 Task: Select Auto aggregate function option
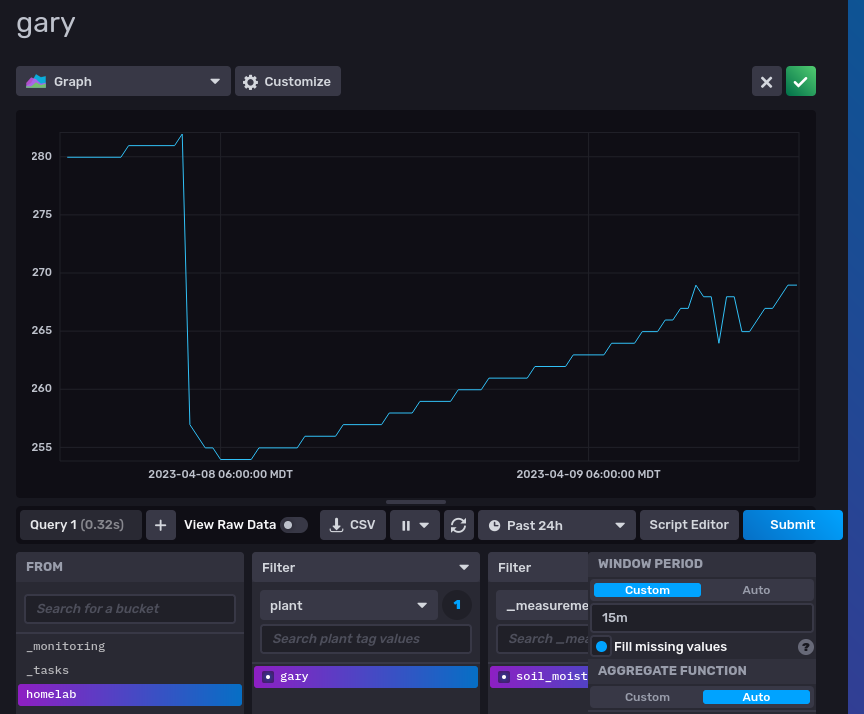coord(756,697)
